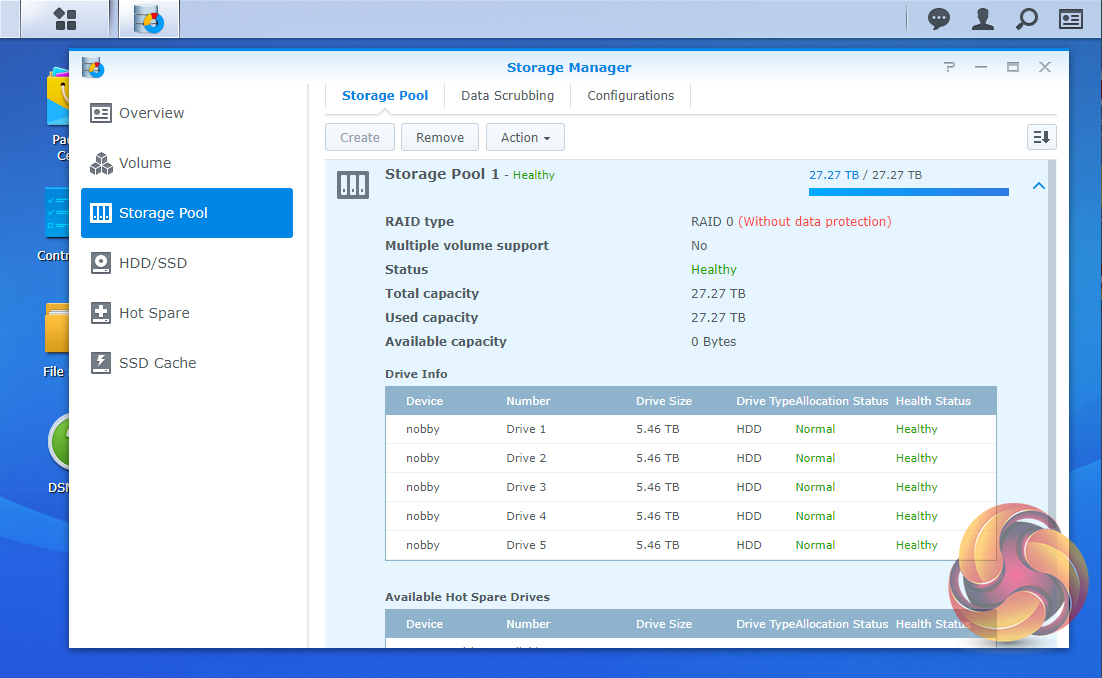Viewport: 1102px width, 678px height.
Task: Click the Remove button
Action: [x=440, y=137]
